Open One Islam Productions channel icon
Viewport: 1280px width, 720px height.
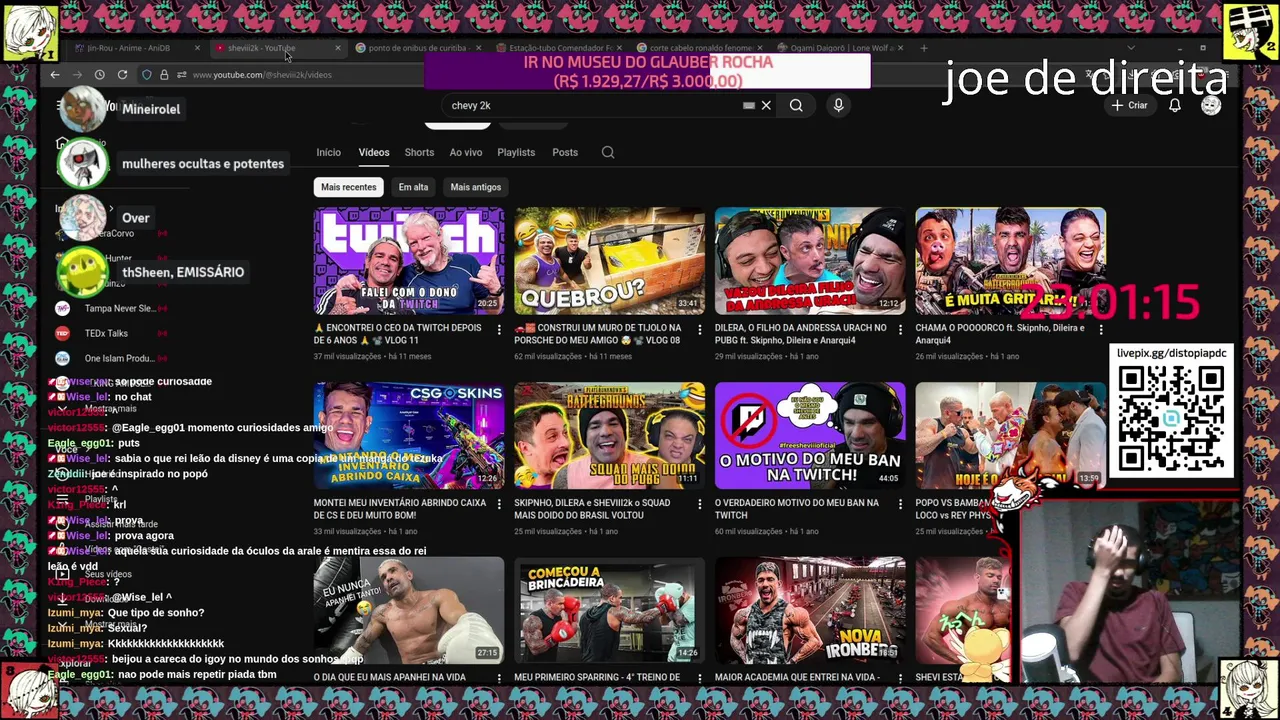(62, 358)
